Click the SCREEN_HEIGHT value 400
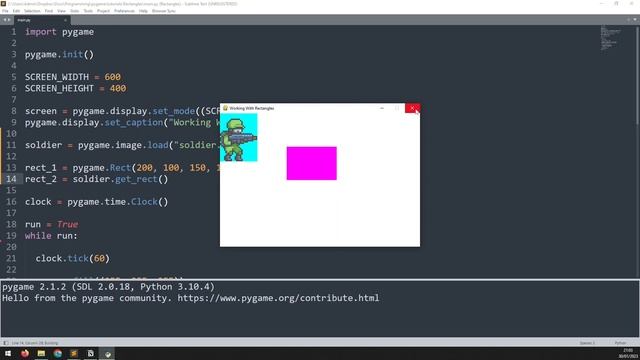 (118, 88)
